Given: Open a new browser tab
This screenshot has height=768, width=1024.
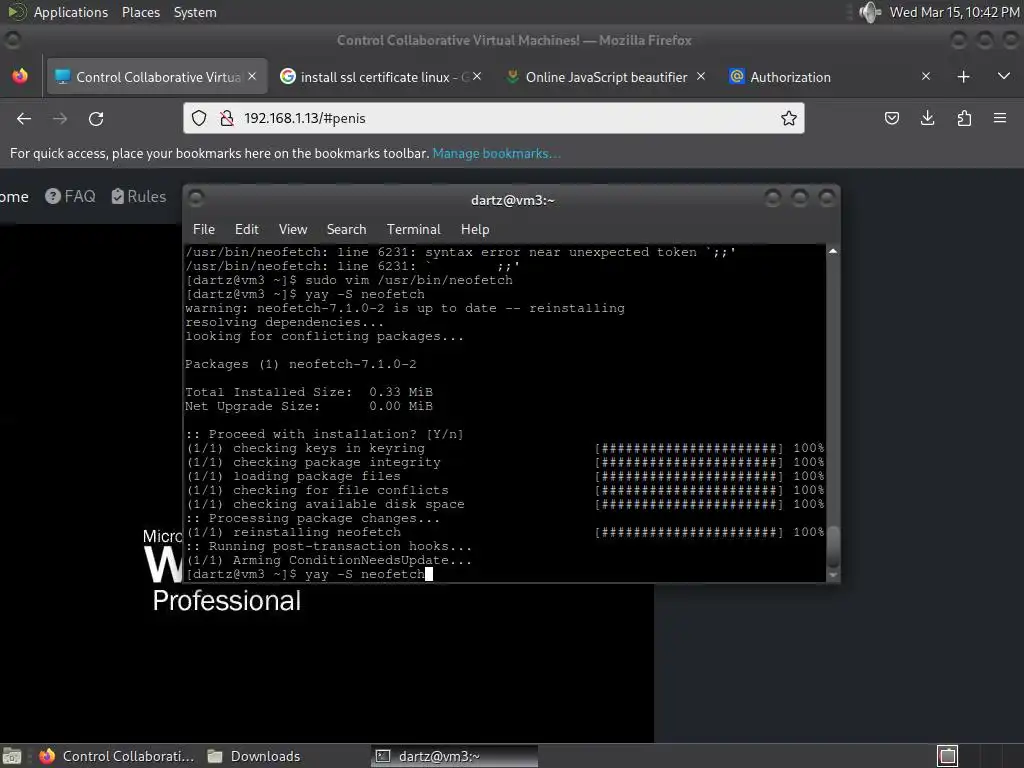Looking at the screenshot, I should (963, 76).
